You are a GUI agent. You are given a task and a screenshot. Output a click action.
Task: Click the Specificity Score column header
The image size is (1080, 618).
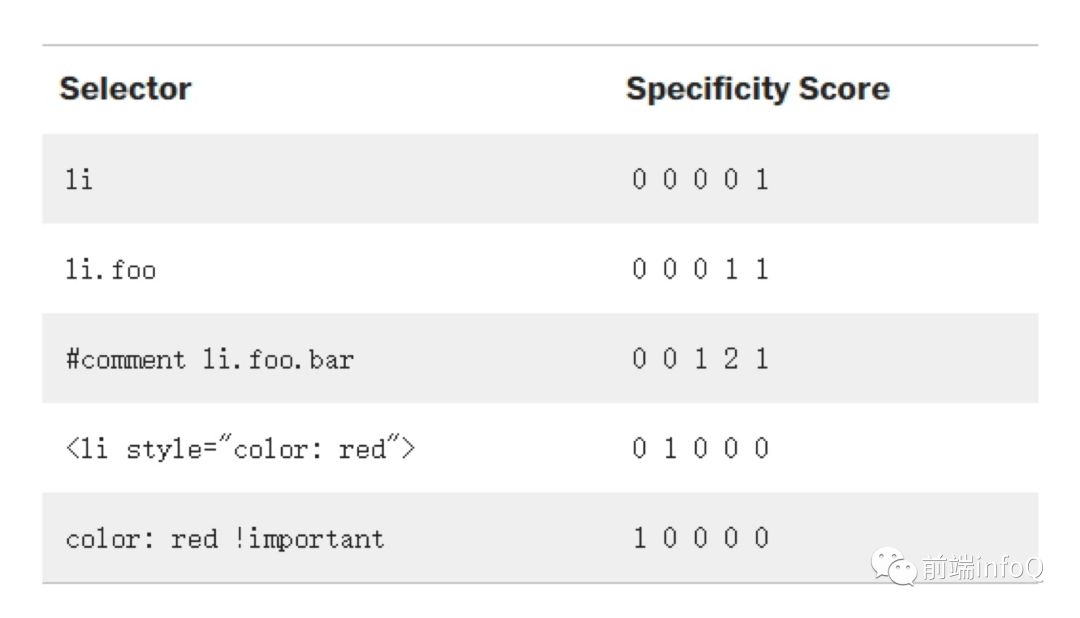(758, 89)
